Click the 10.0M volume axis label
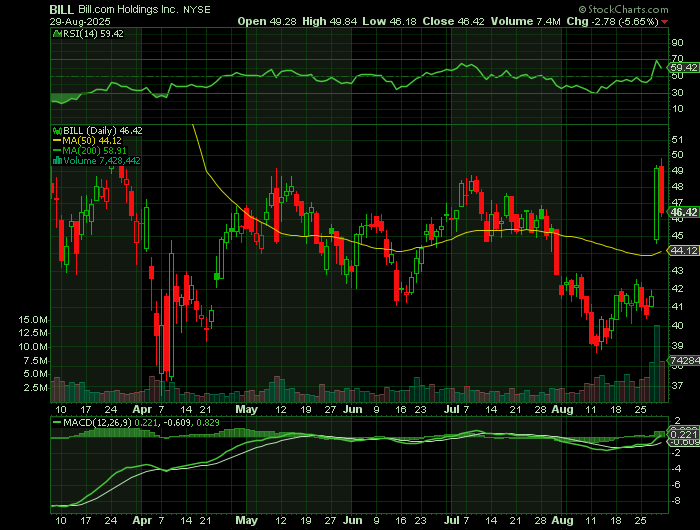This screenshot has width=700, height=530. click(33, 346)
